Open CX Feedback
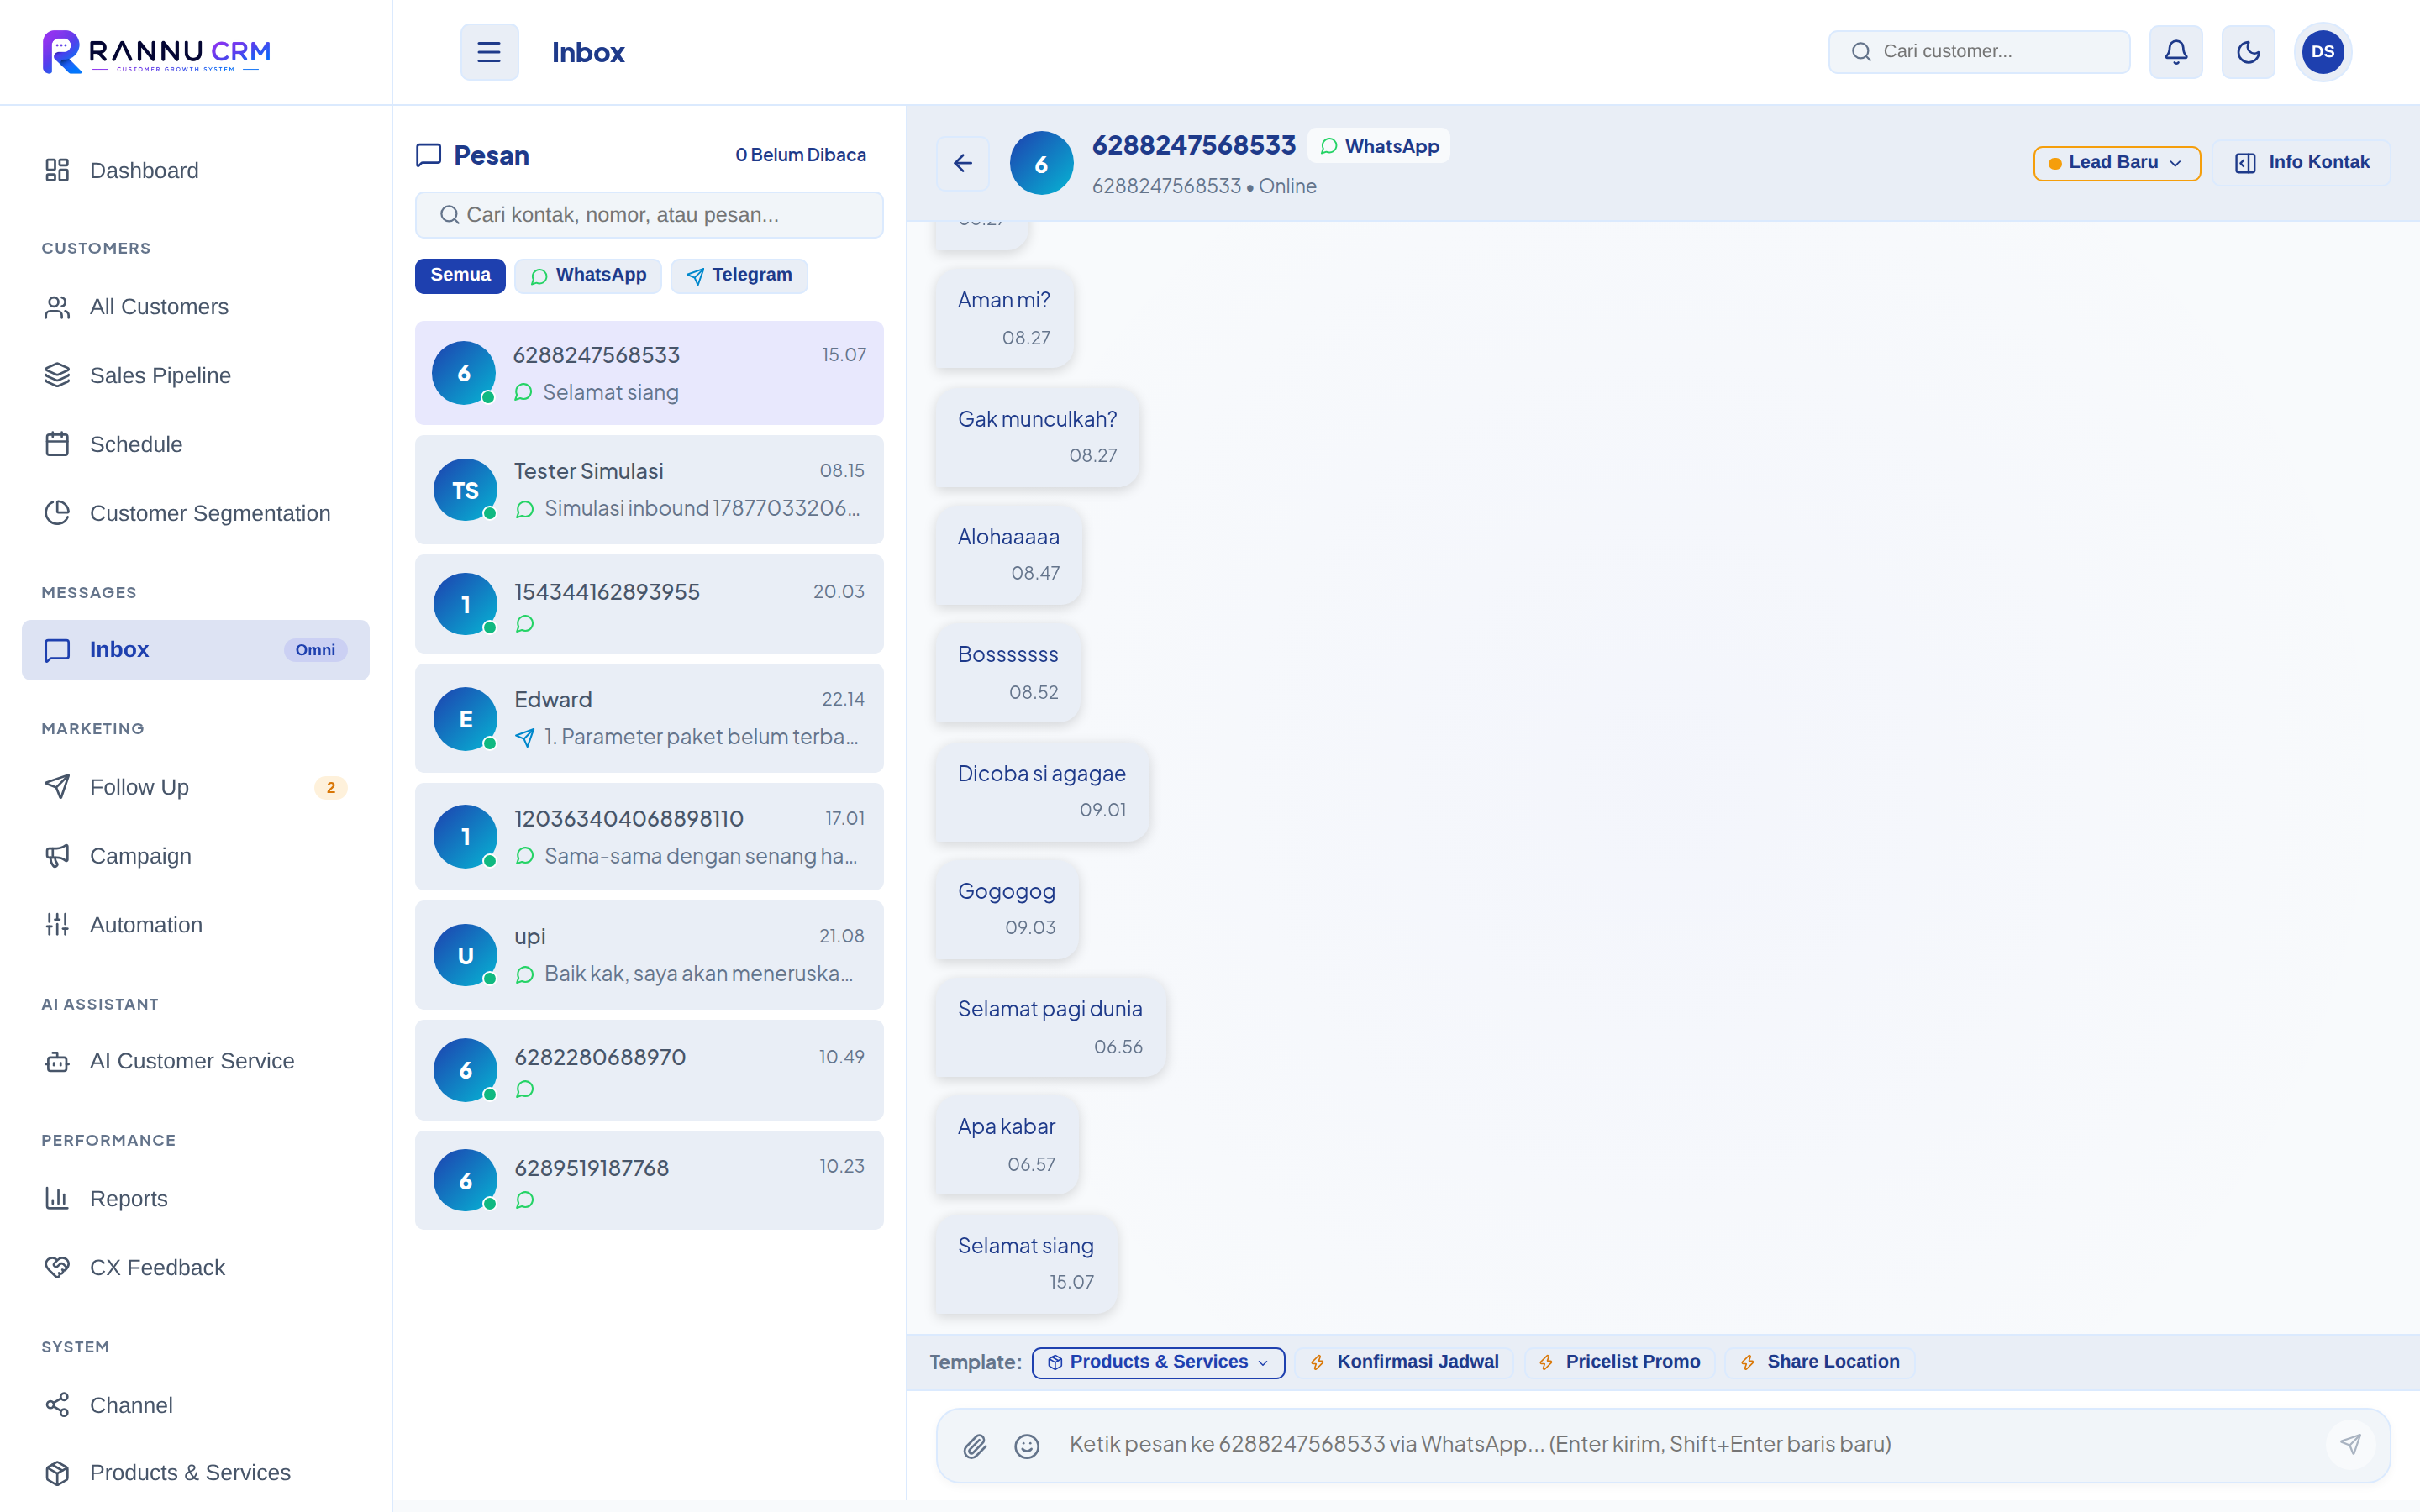 [x=196, y=1268]
